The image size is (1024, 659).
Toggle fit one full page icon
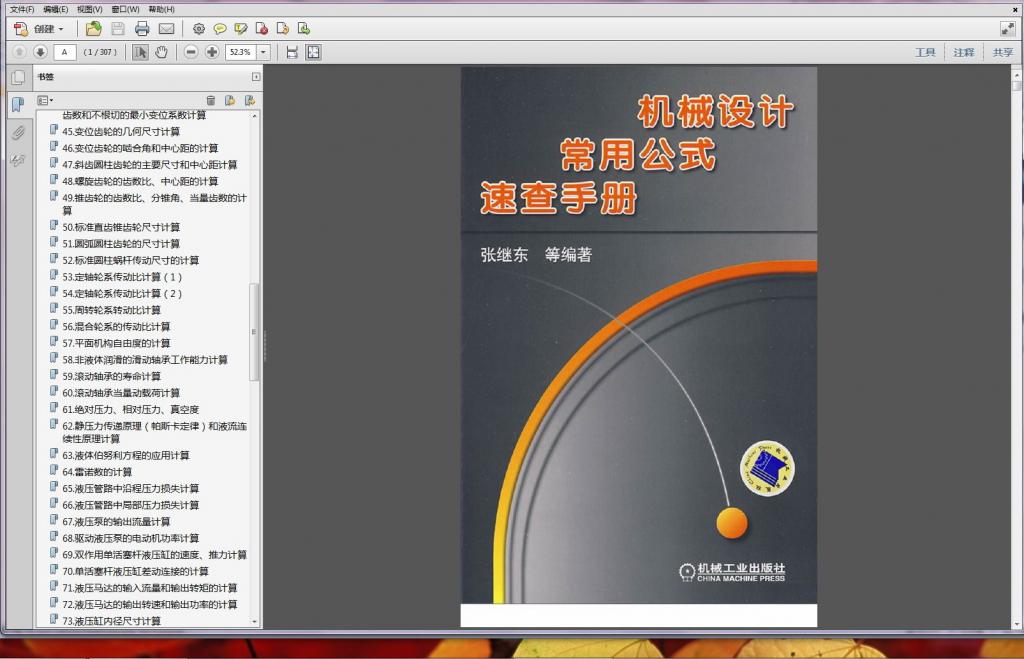pos(313,52)
